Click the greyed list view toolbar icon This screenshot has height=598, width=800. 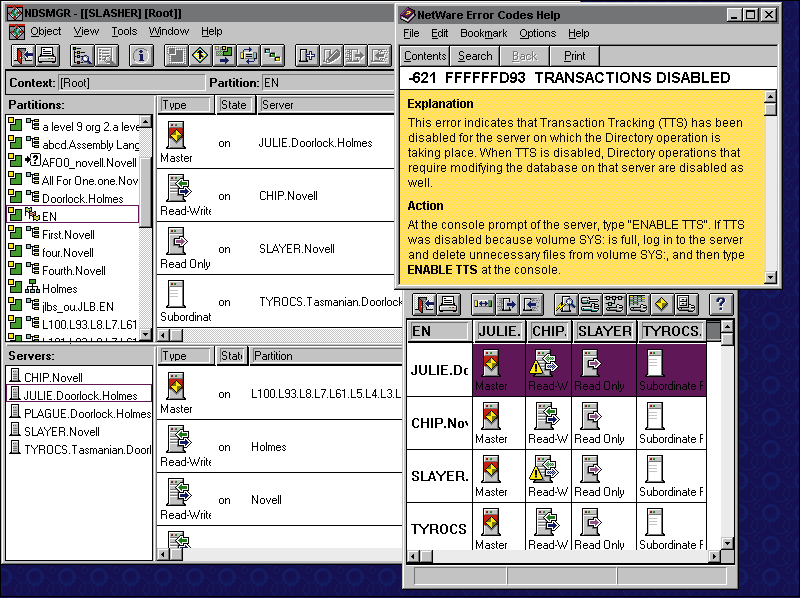tap(106, 56)
